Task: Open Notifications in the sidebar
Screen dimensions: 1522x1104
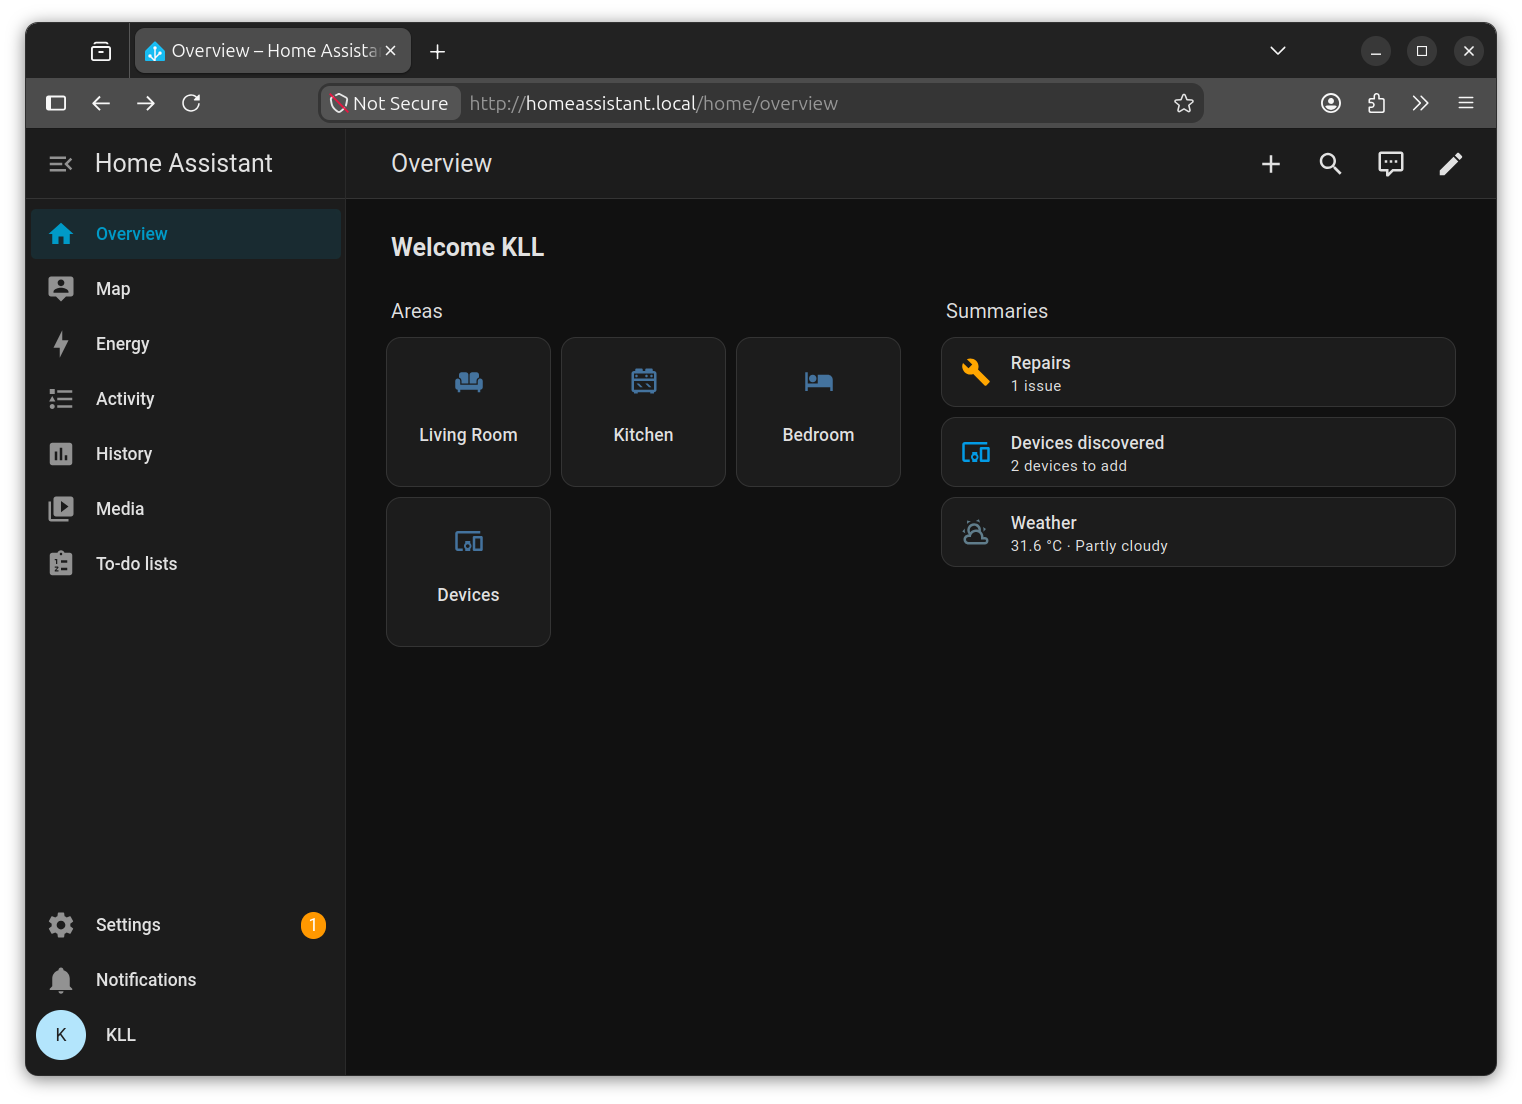Action: tap(186, 980)
